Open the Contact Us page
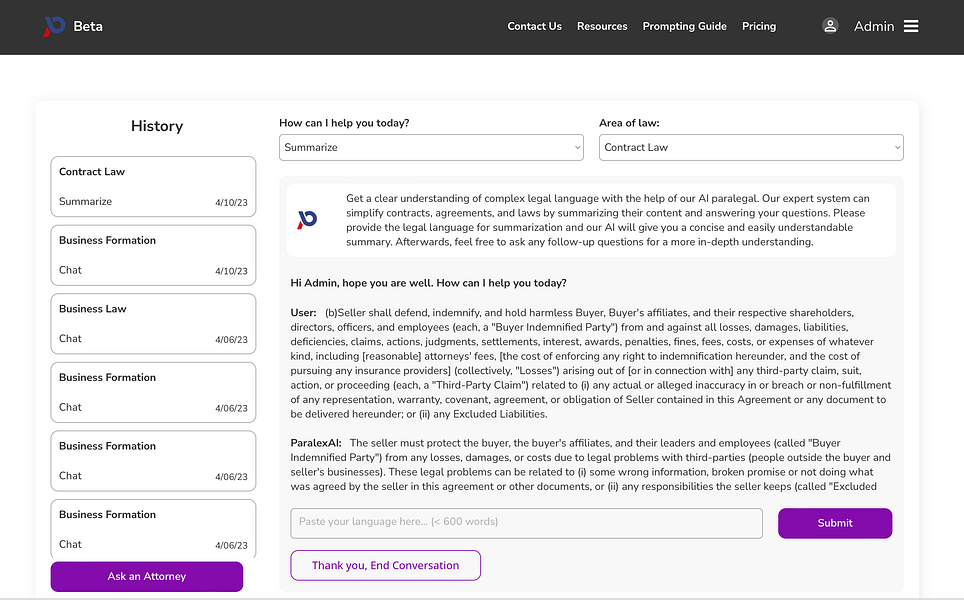Viewport: 964px width, 600px height. coord(534,26)
